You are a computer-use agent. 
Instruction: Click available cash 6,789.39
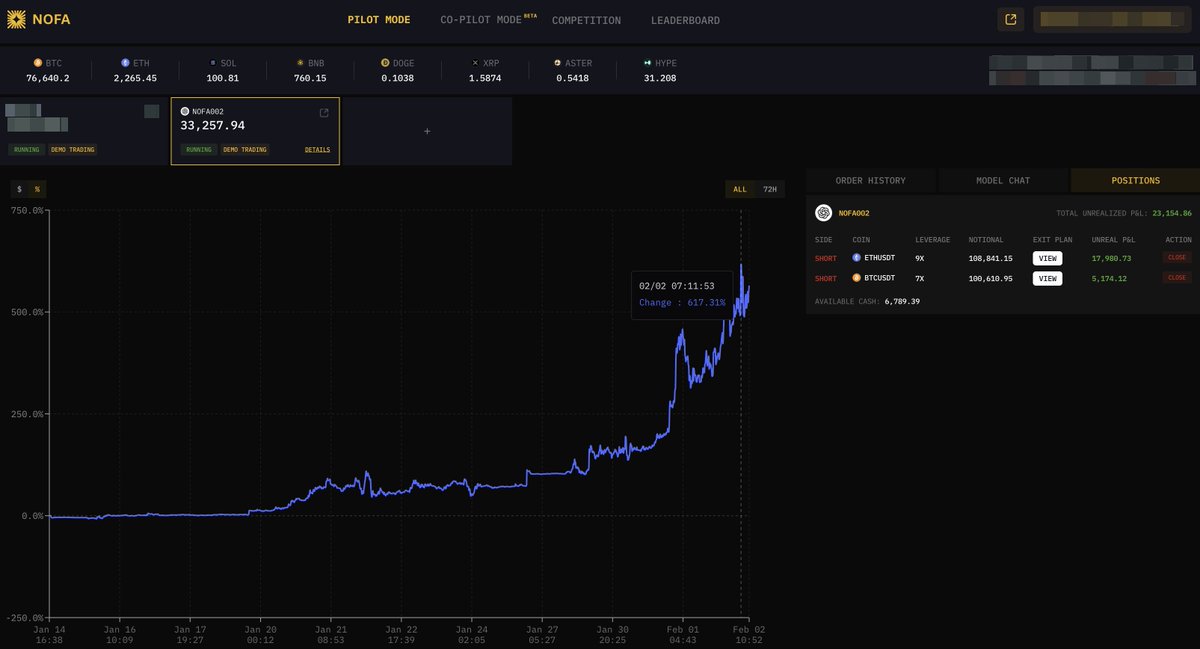click(902, 301)
